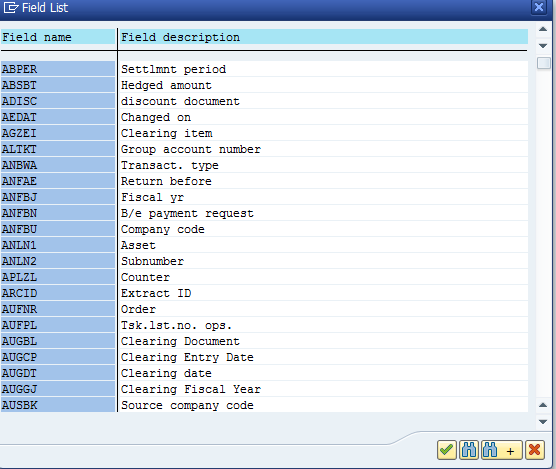Click description 'Asset'

pyautogui.click(x=138, y=245)
